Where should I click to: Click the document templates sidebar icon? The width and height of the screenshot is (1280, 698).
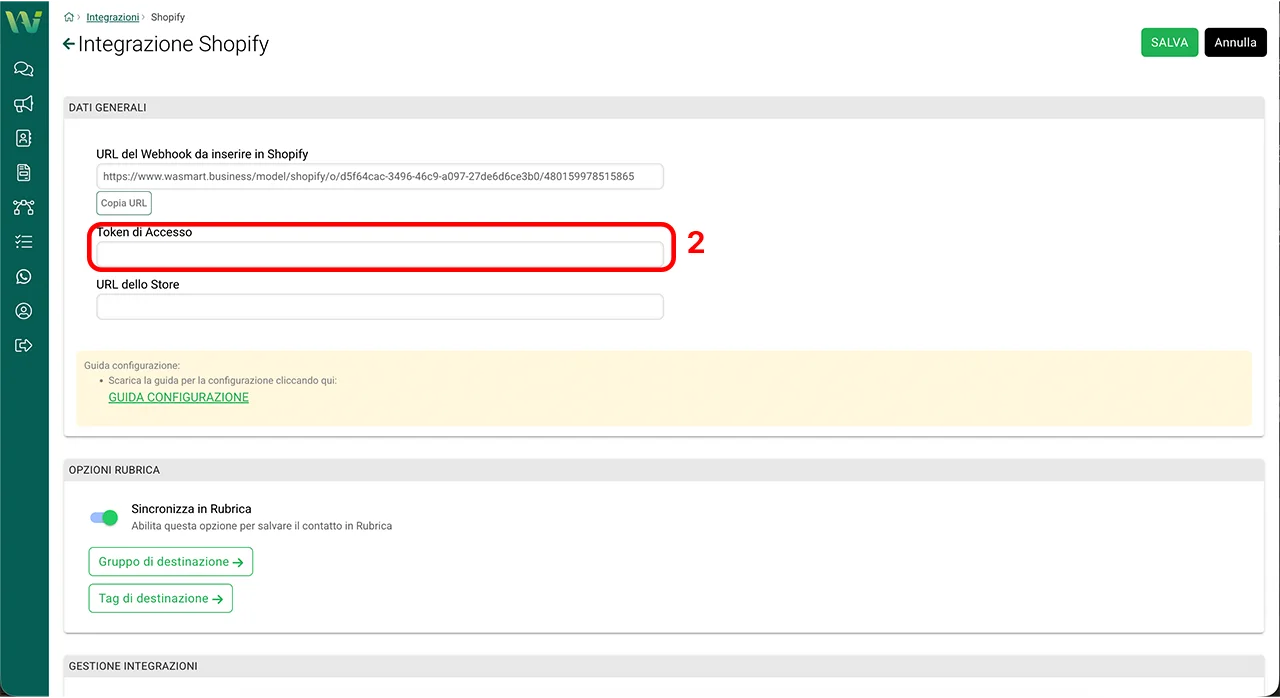[x=24, y=173]
